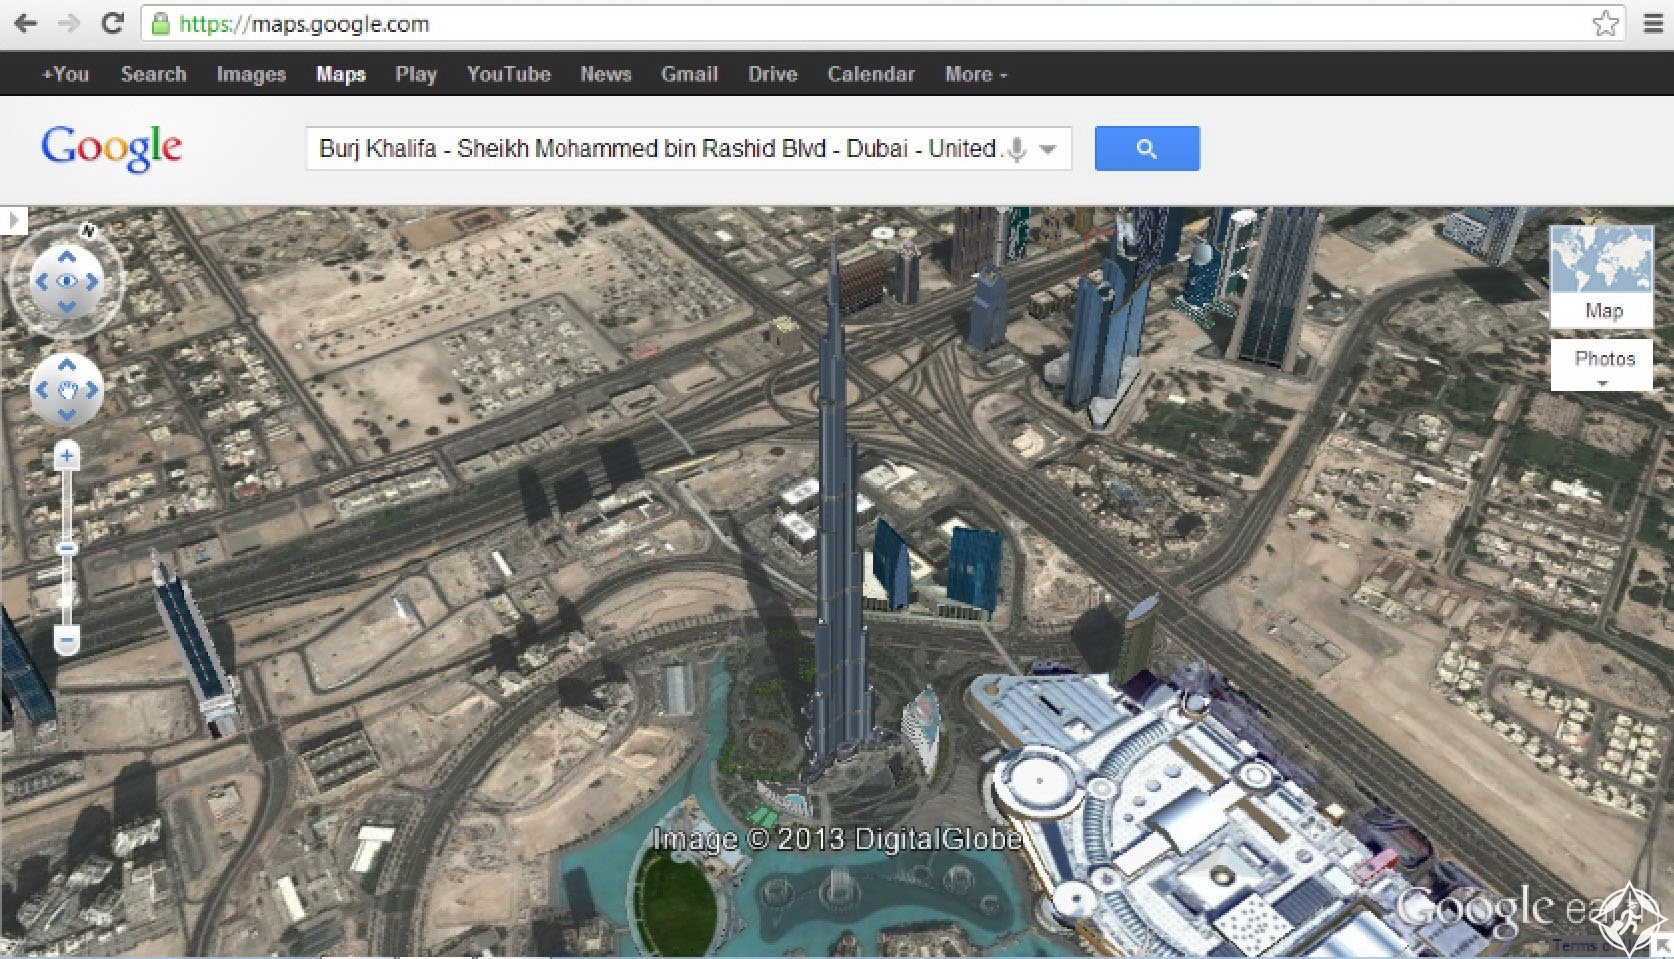Image resolution: width=1674 pixels, height=959 pixels.
Task: Reload the page with refresh icon
Action: [113, 23]
